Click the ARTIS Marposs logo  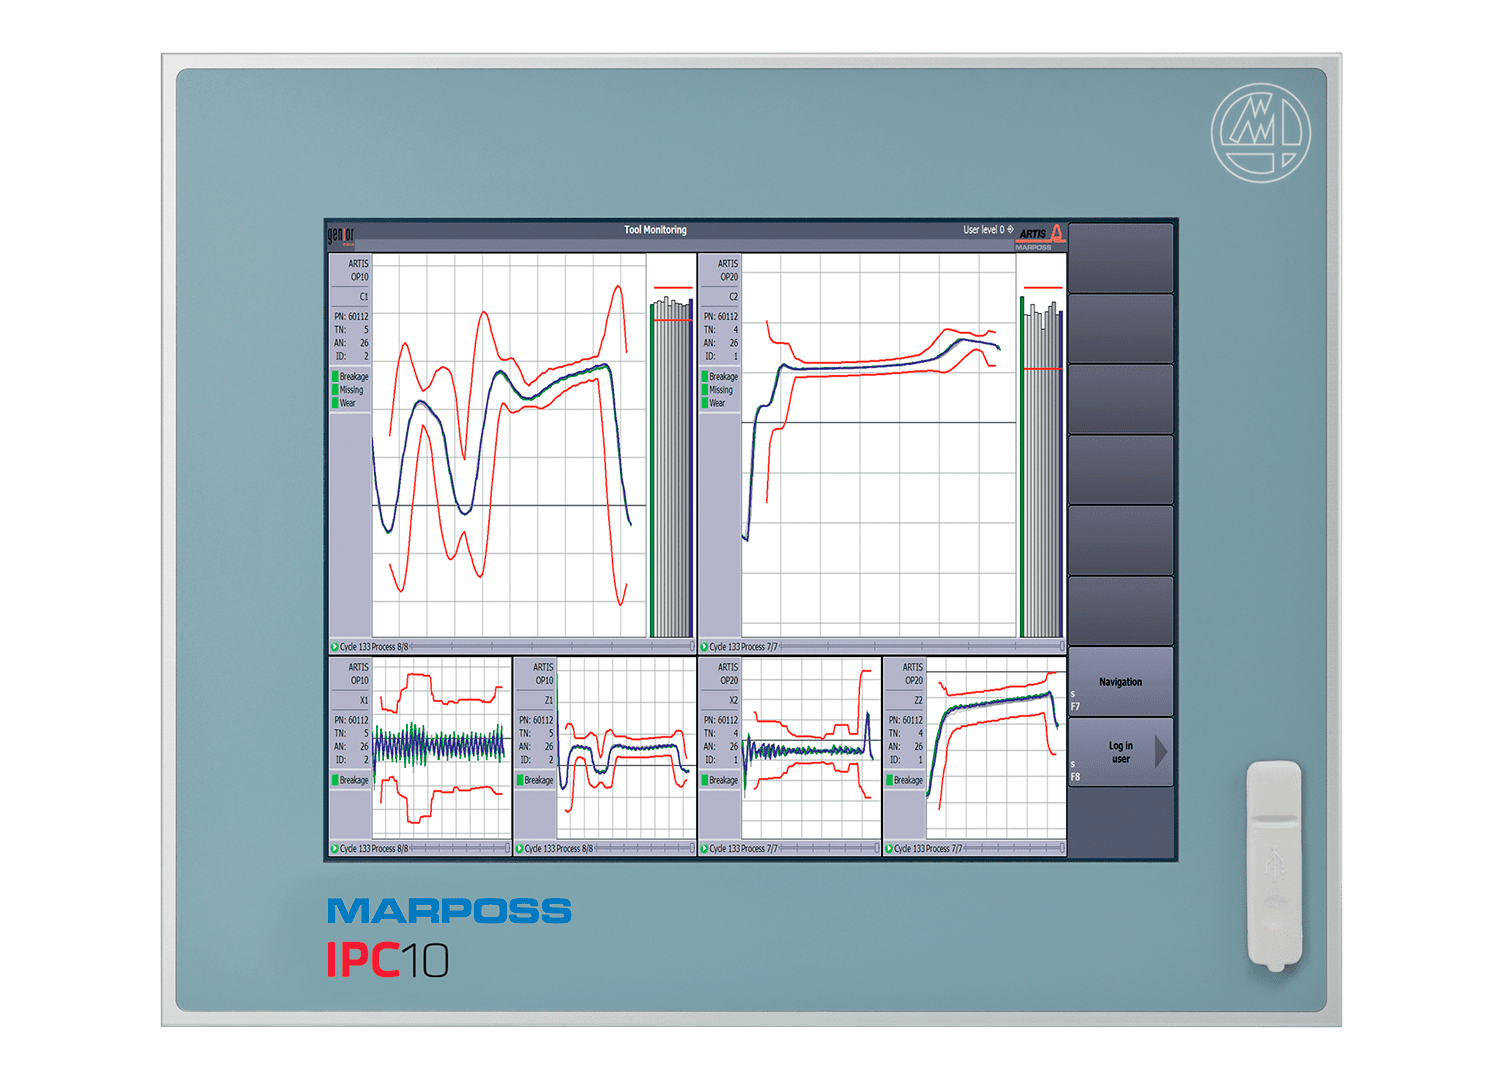click(1042, 237)
